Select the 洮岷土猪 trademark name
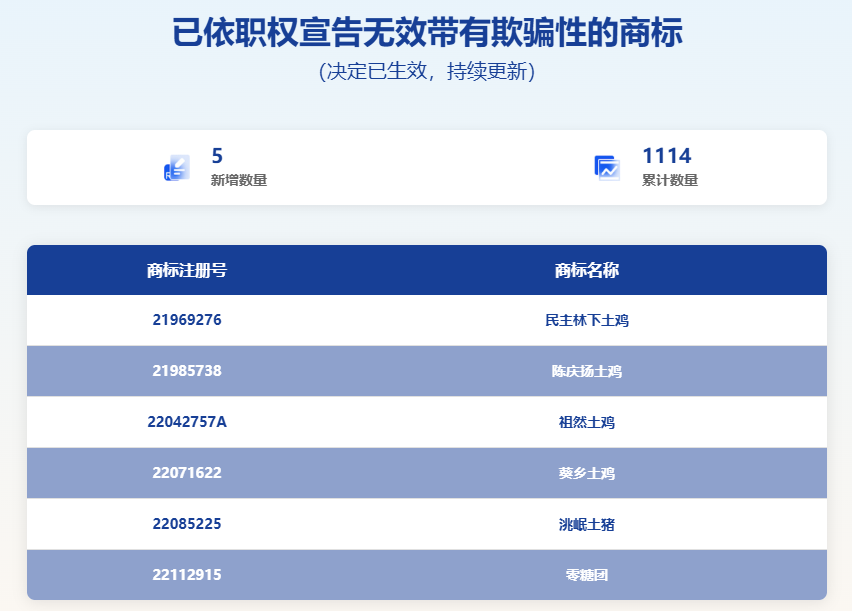The height and width of the screenshot is (611, 852). (587, 525)
